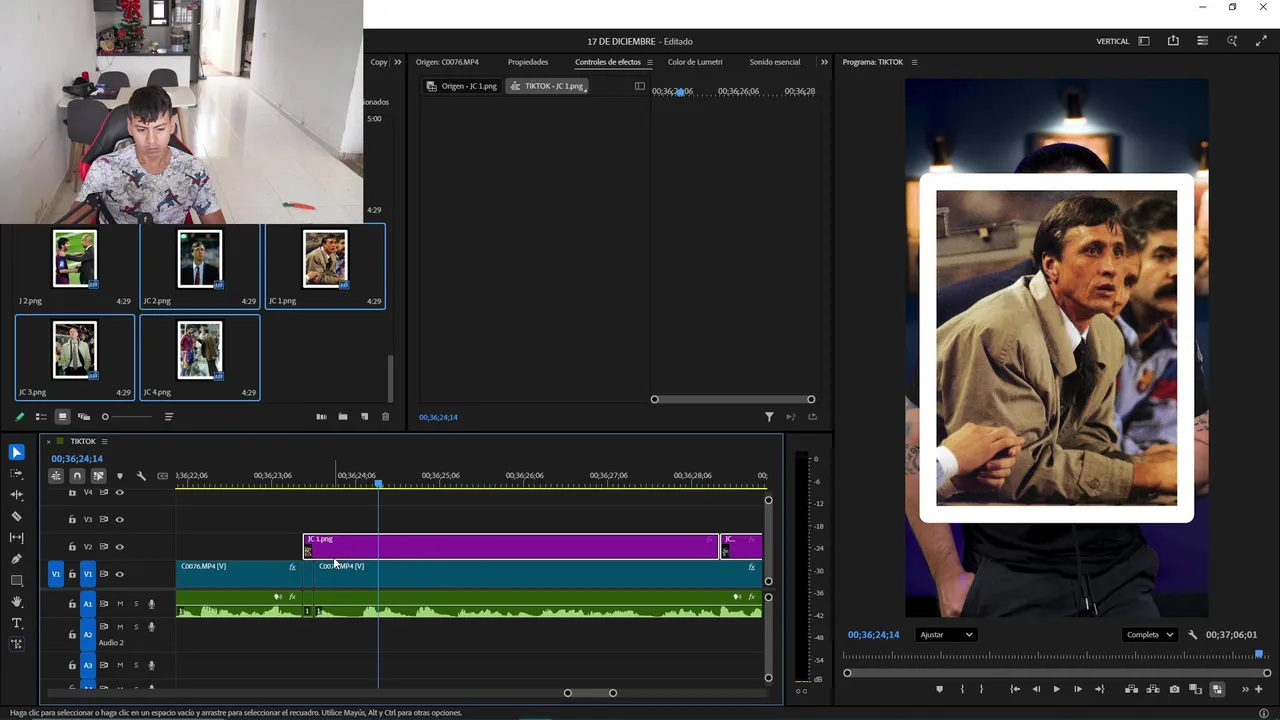Image resolution: width=1280 pixels, height=720 pixels.
Task: Open Completa playback resolution dropdown
Action: (x=1149, y=635)
